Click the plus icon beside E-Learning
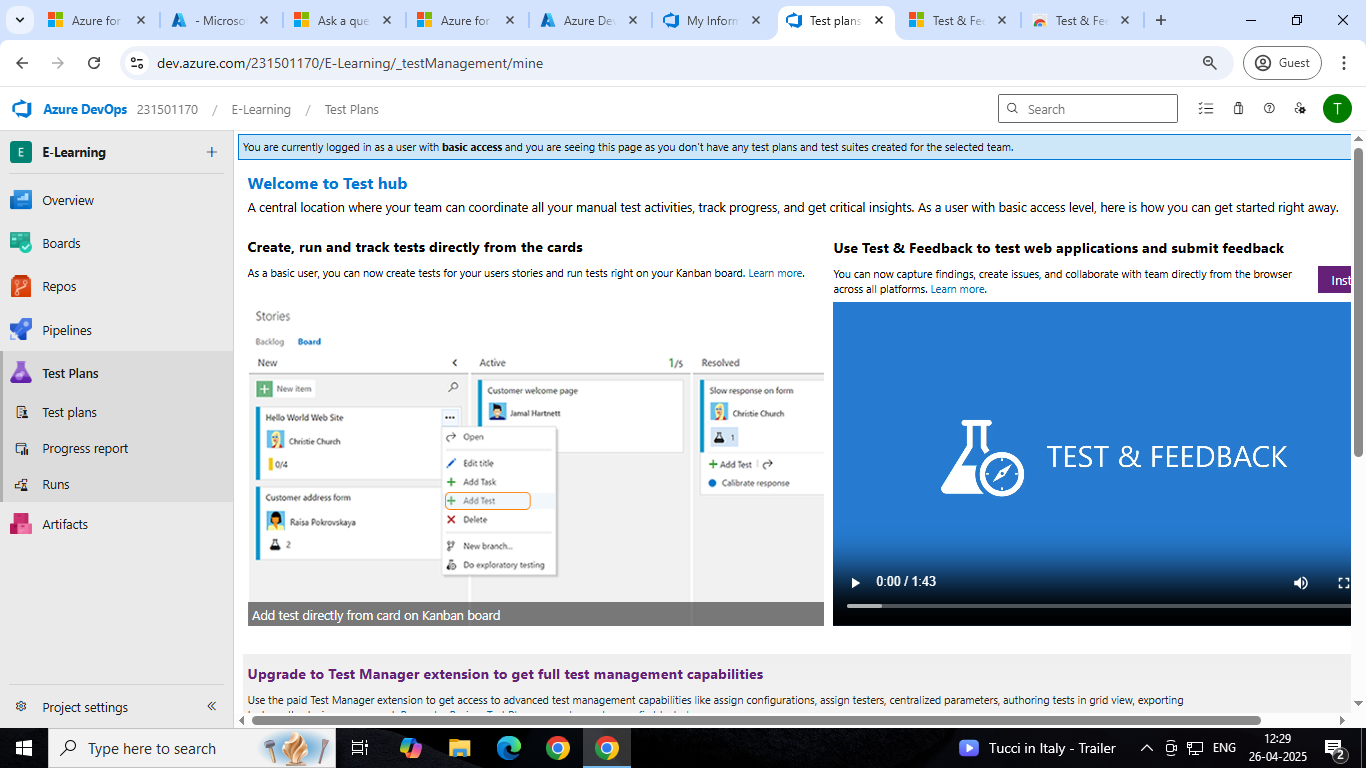Image resolution: width=1366 pixels, height=768 pixels. tap(211, 152)
